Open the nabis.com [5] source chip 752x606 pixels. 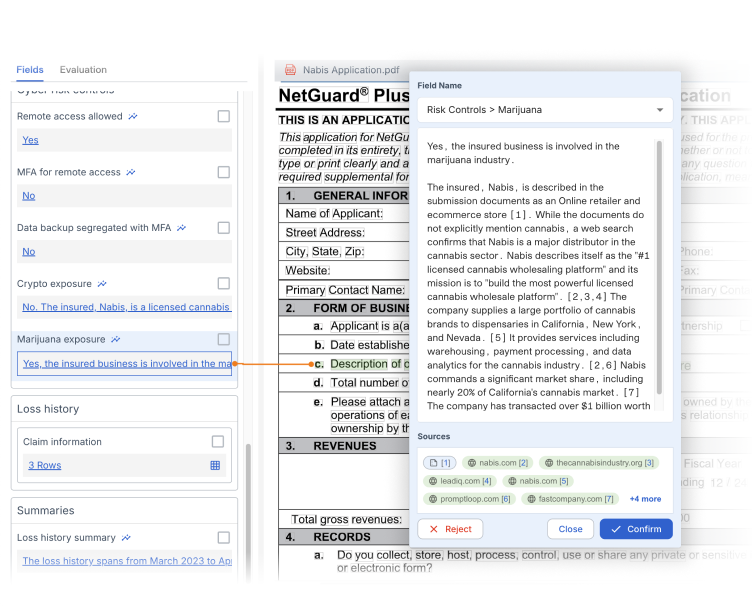point(538,481)
